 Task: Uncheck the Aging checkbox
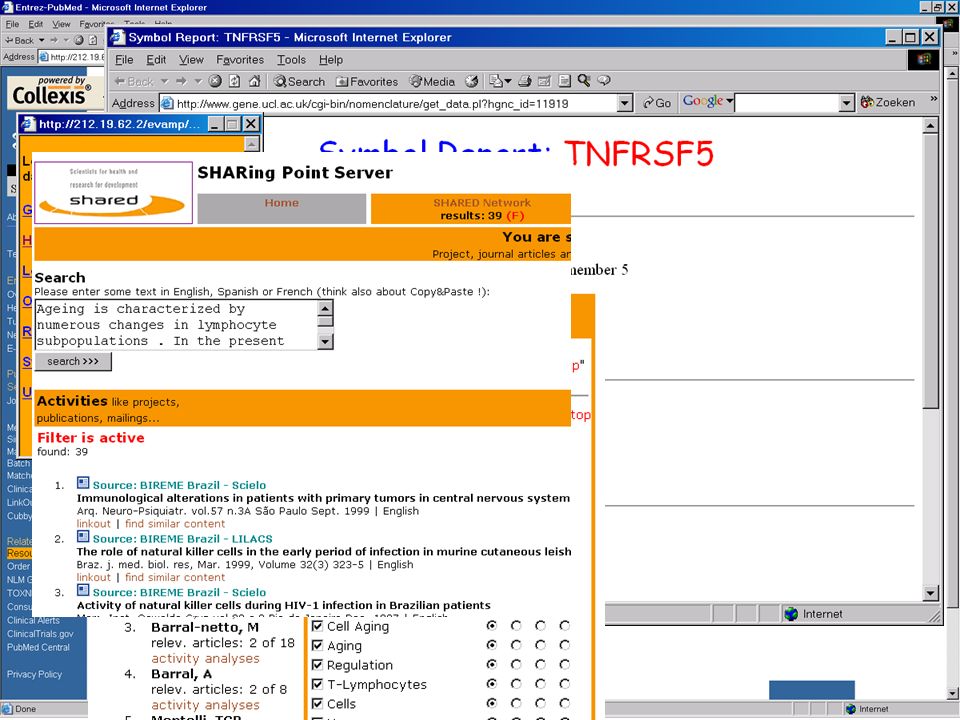point(317,645)
